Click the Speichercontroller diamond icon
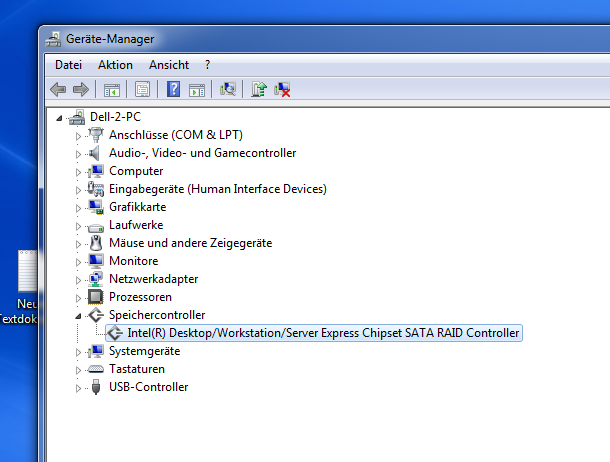 pyautogui.click(x=96, y=315)
